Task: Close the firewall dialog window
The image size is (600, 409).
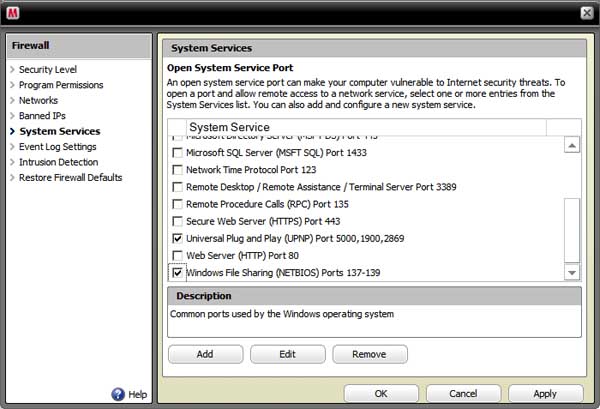Action: tap(586, 12)
